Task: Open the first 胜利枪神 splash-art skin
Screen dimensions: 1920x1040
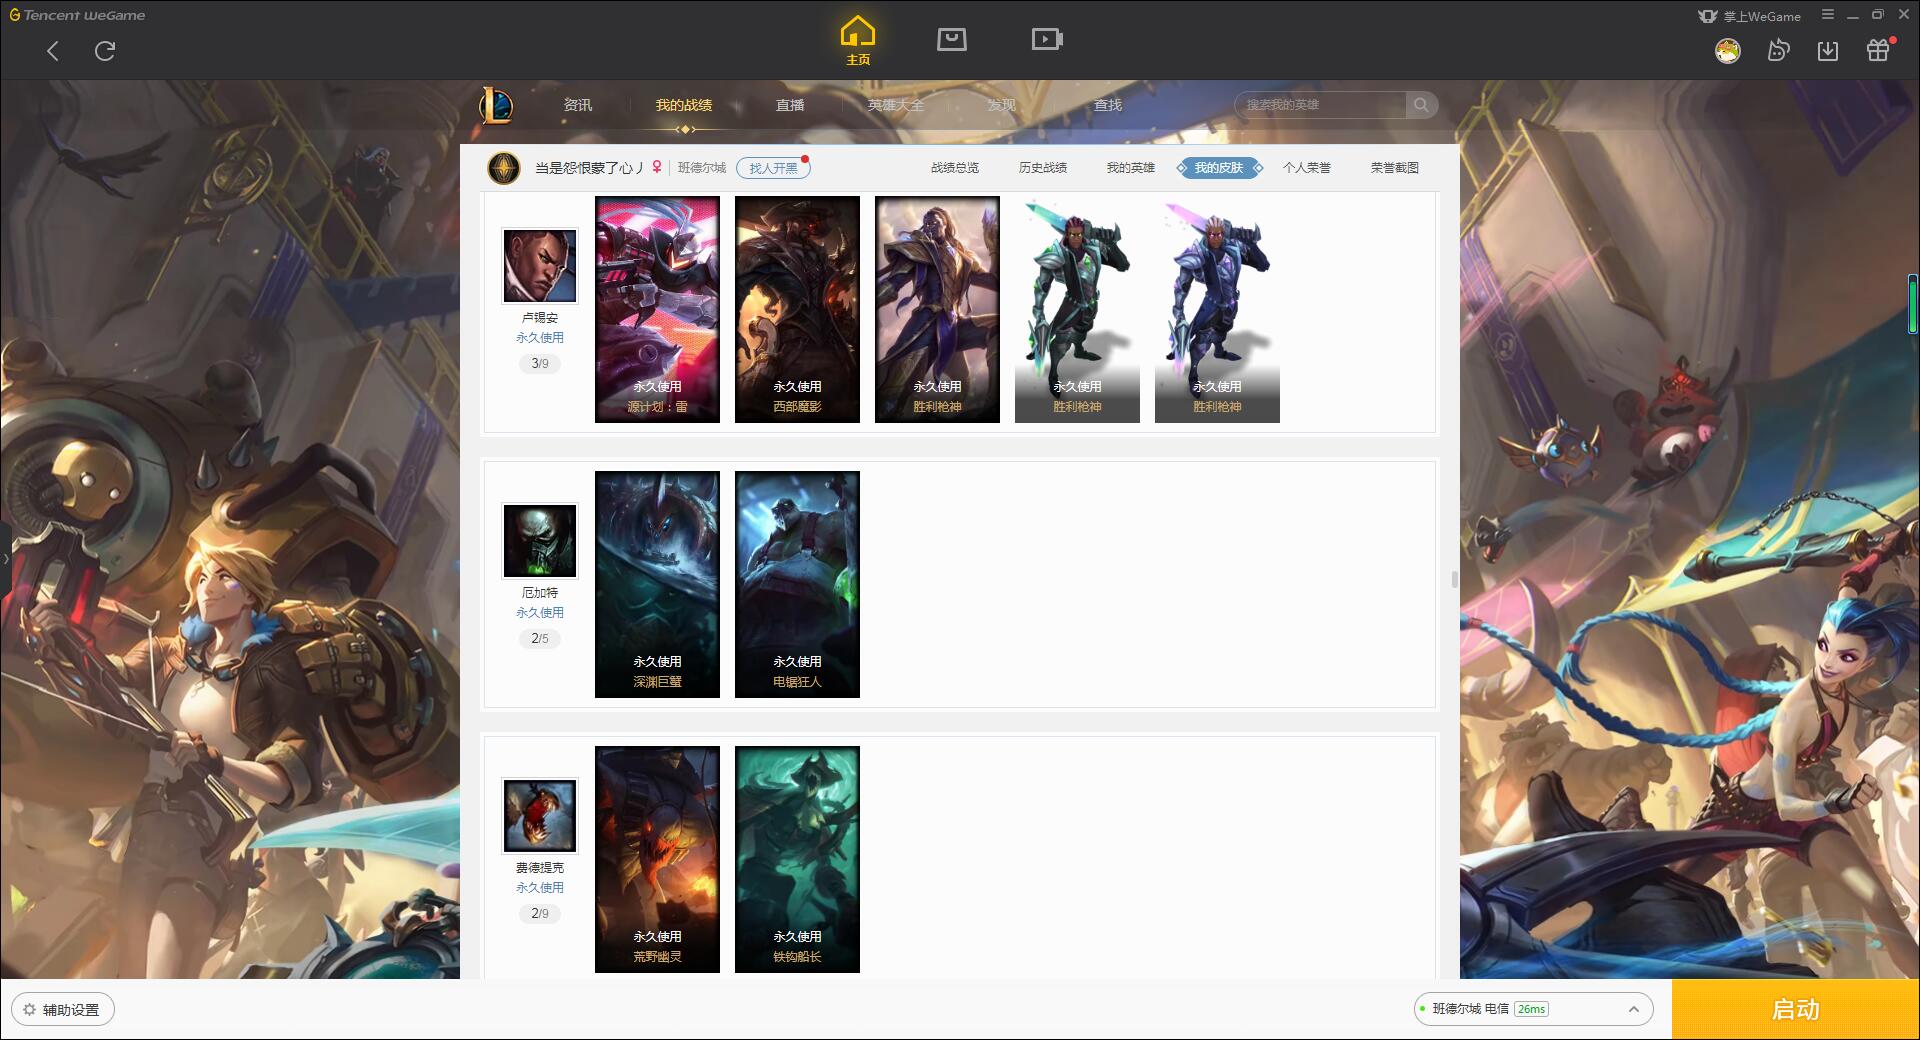Action: click(937, 309)
